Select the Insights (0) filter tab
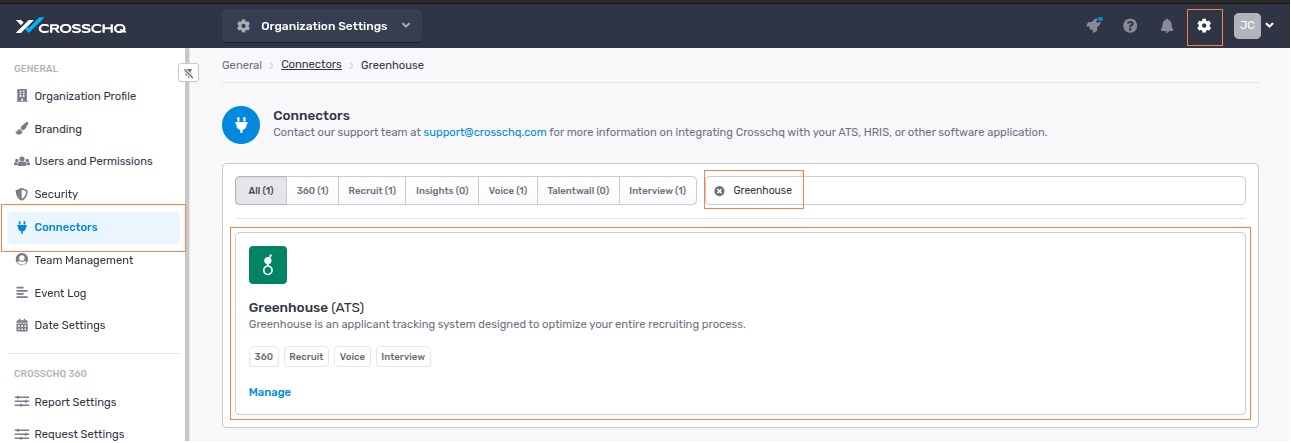Image resolution: width=1291 pixels, height=443 pixels. pyautogui.click(x=442, y=190)
